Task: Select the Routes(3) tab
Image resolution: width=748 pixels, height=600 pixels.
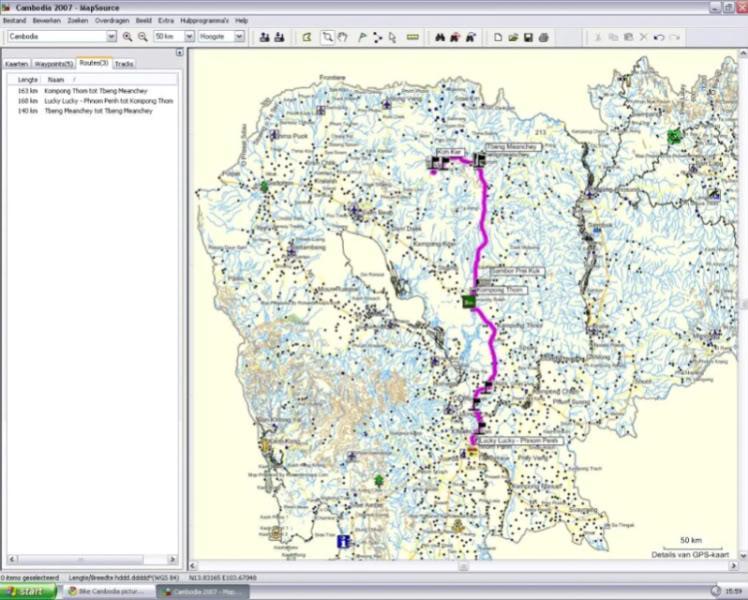Action: tap(94, 63)
